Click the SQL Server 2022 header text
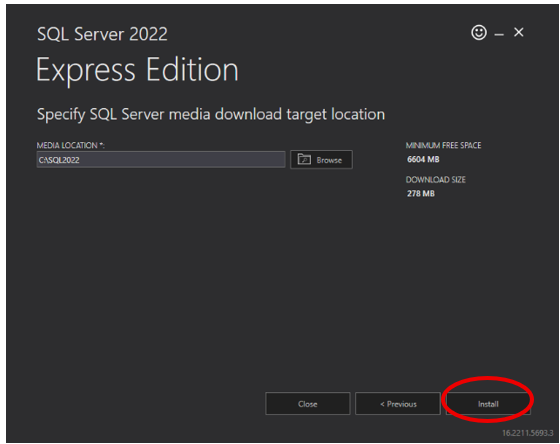Viewport: 560px width, 444px height. point(102,34)
